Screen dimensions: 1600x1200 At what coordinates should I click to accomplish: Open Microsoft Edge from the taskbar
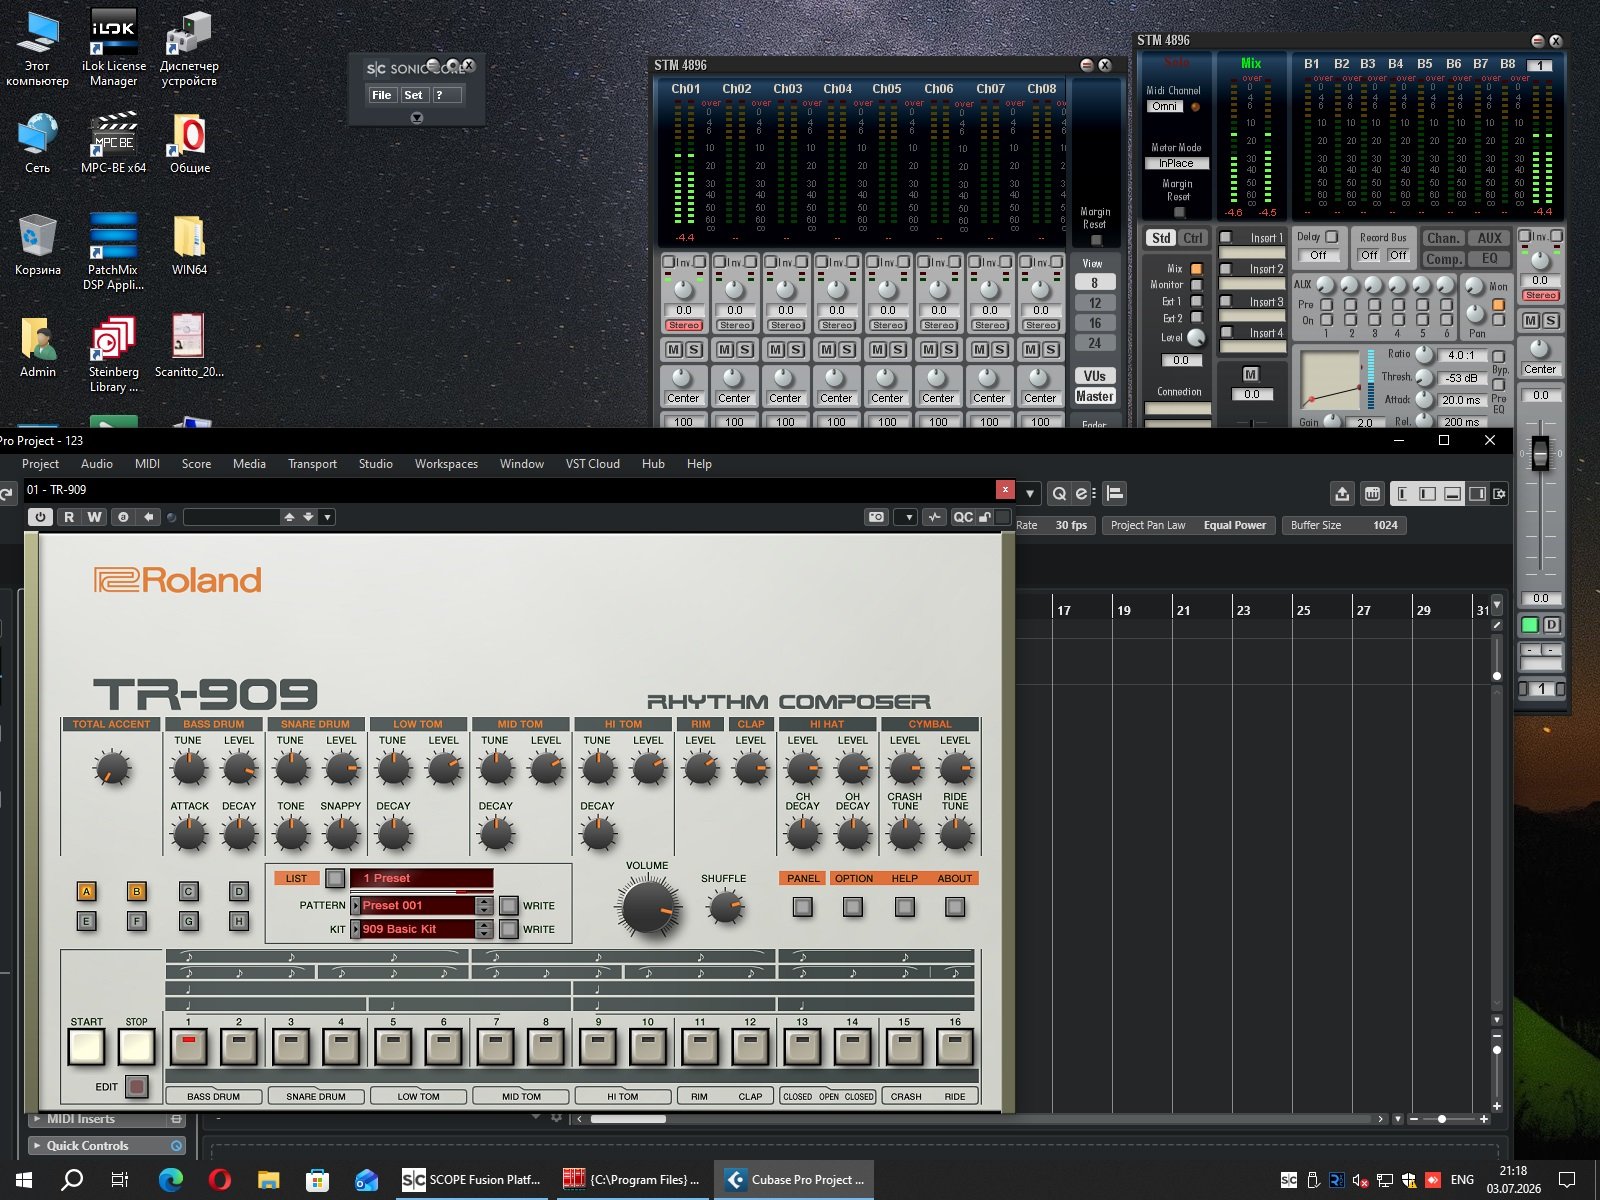[x=170, y=1180]
